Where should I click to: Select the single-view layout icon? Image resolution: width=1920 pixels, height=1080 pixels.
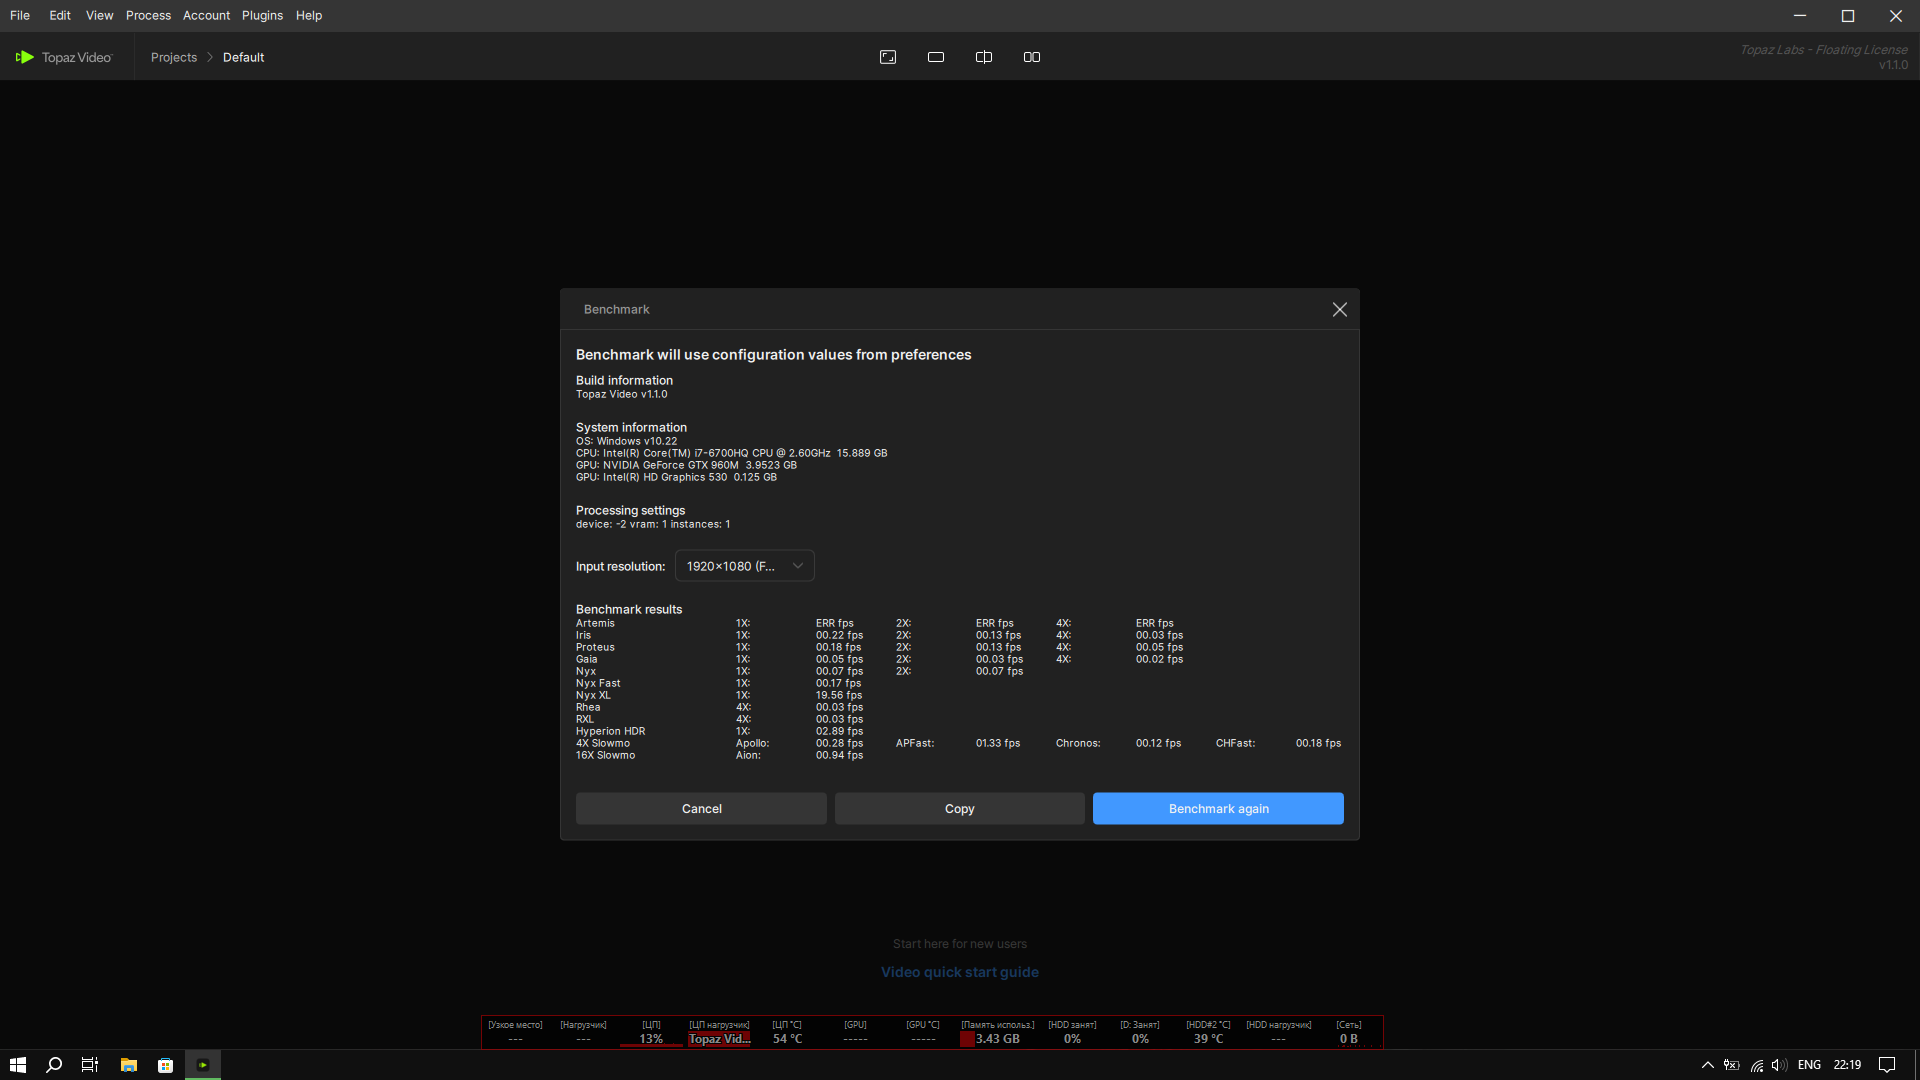tap(936, 57)
